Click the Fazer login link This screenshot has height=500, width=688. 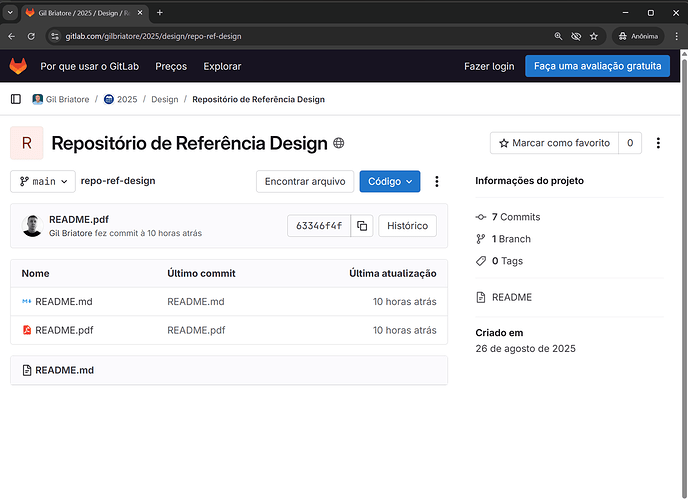click(x=489, y=66)
